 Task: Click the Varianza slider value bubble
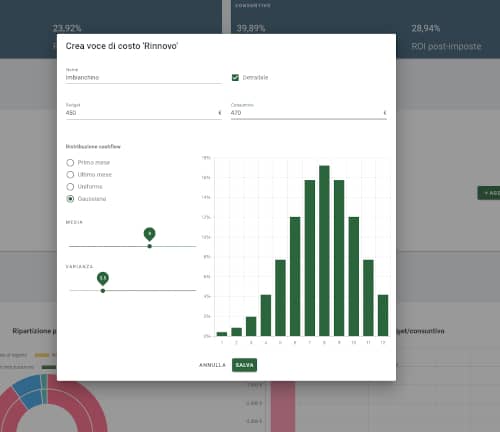[x=103, y=278]
